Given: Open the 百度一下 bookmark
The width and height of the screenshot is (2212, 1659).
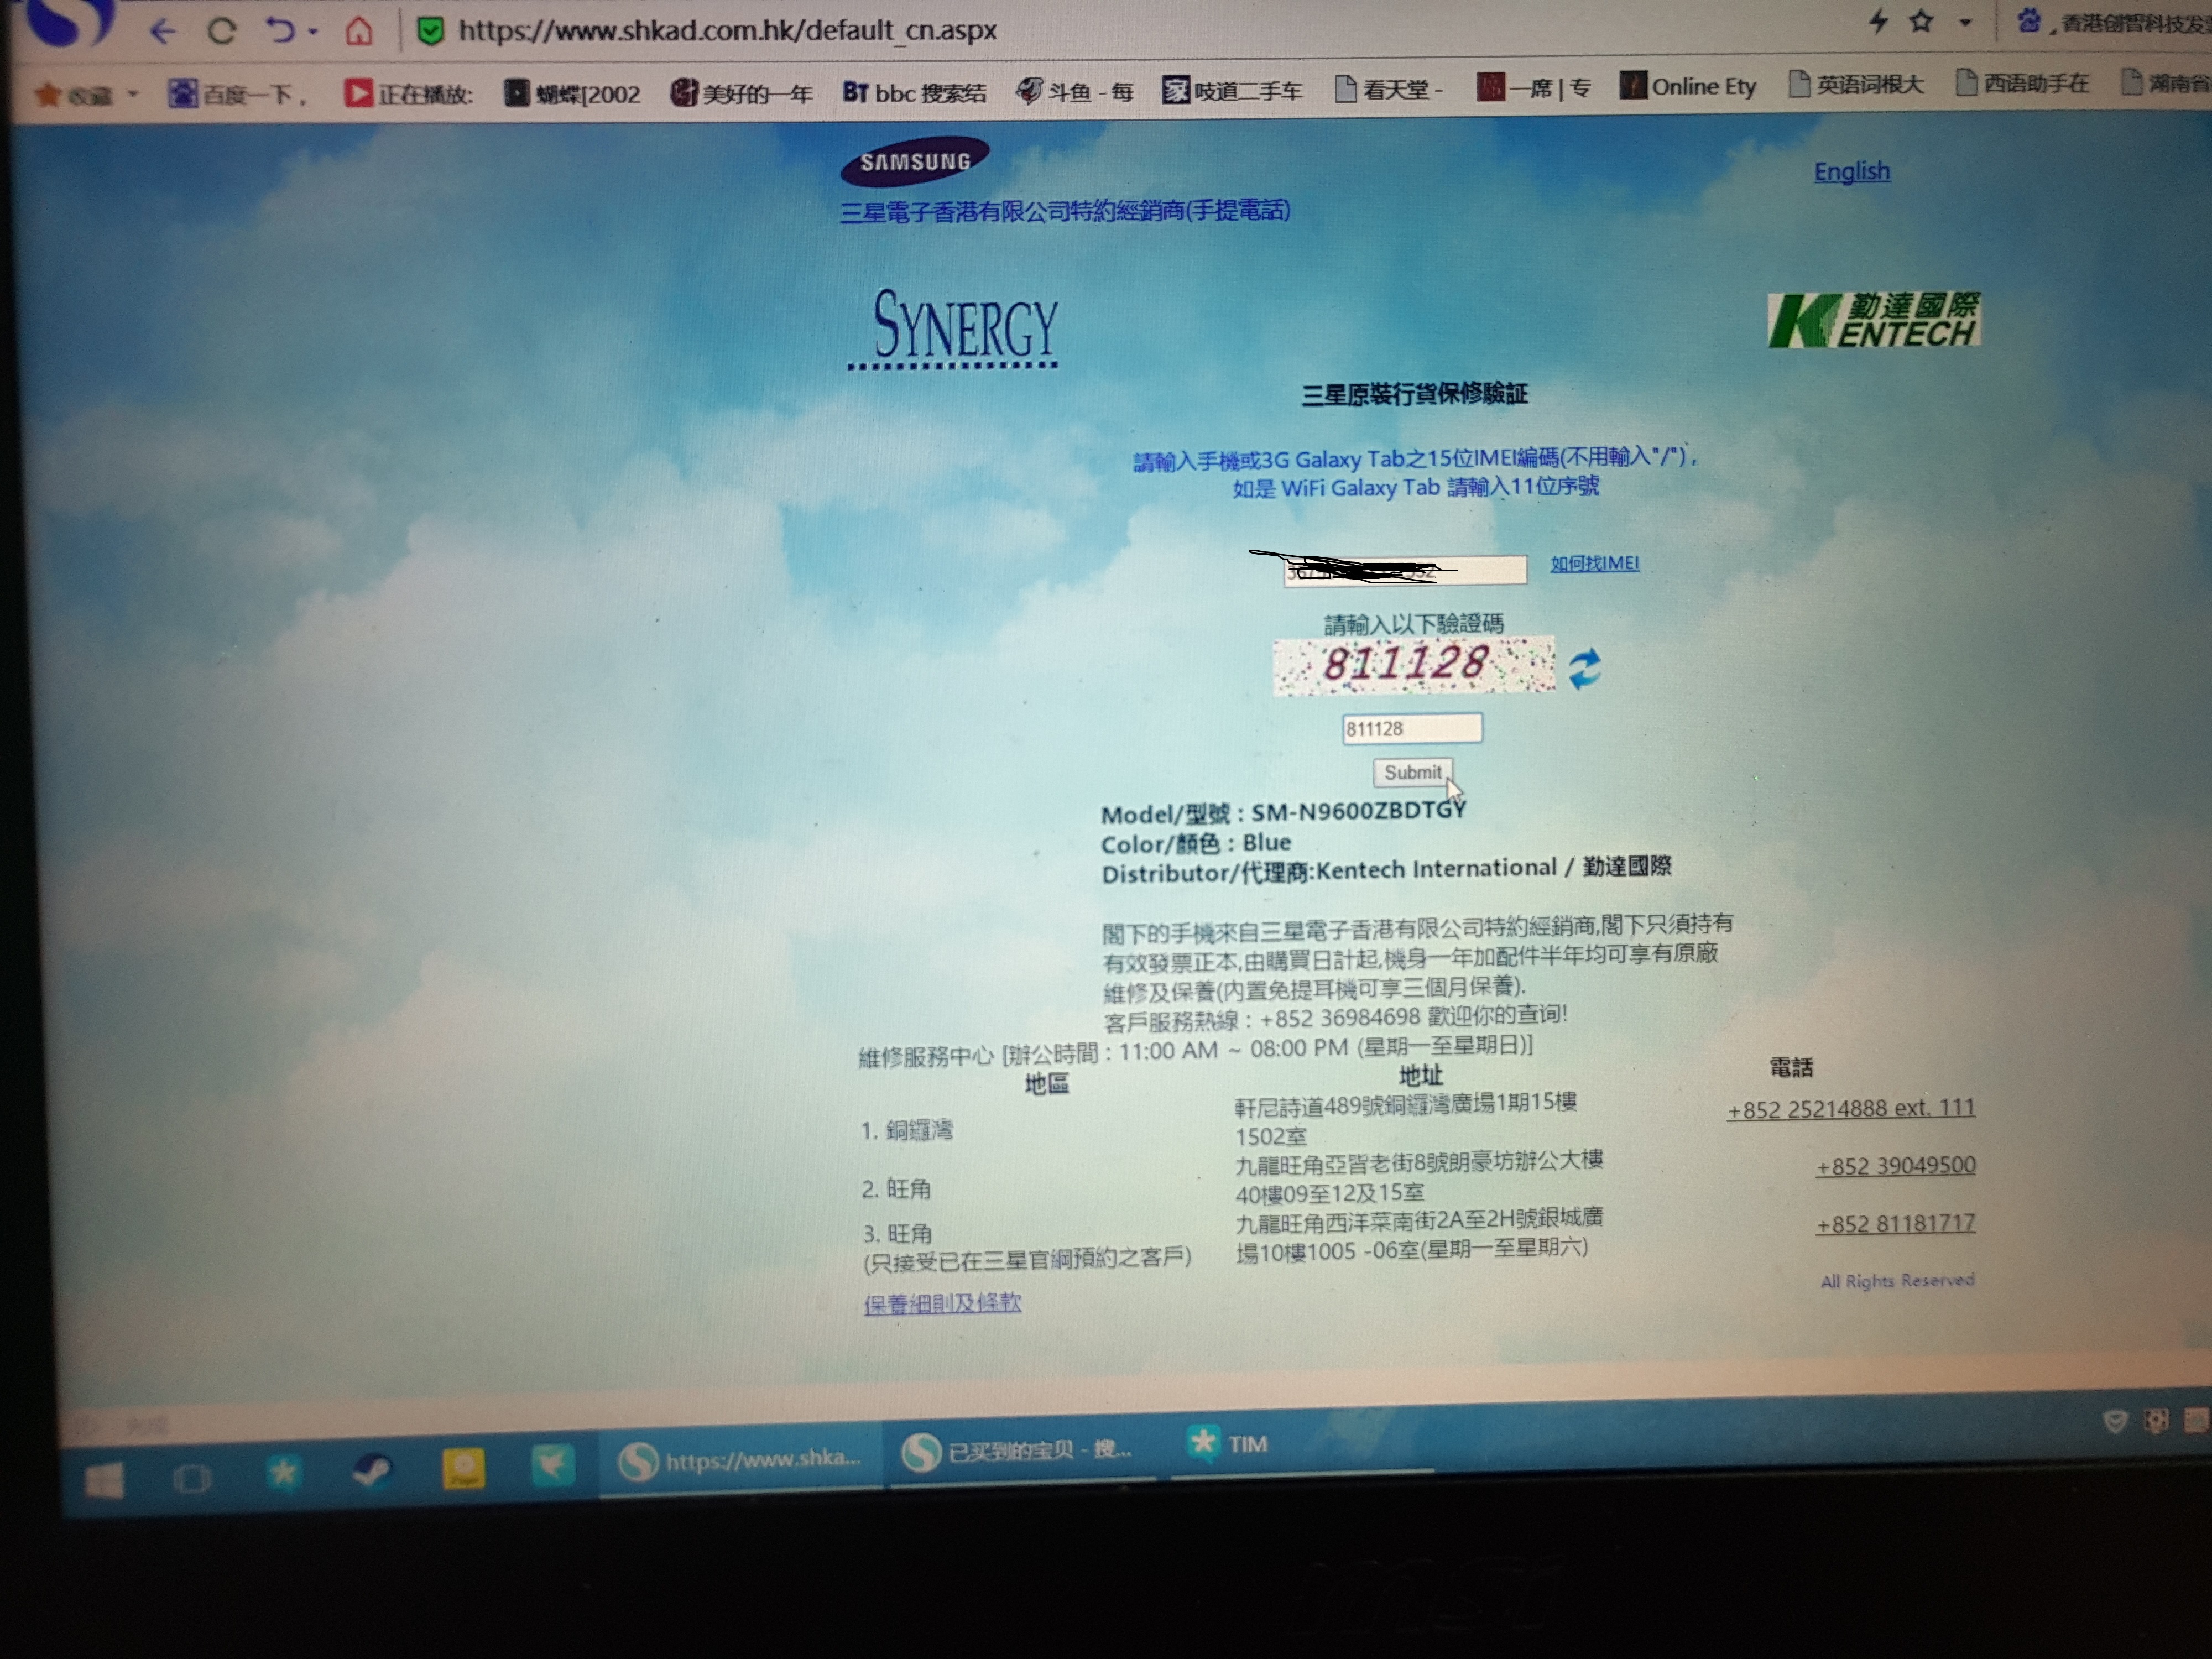Looking at the screenshot, I should click(238, 94).
